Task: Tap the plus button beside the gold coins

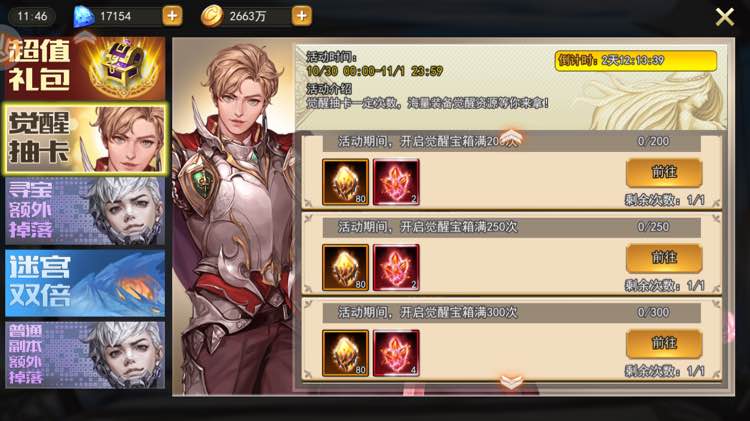Action: point(302,16)
